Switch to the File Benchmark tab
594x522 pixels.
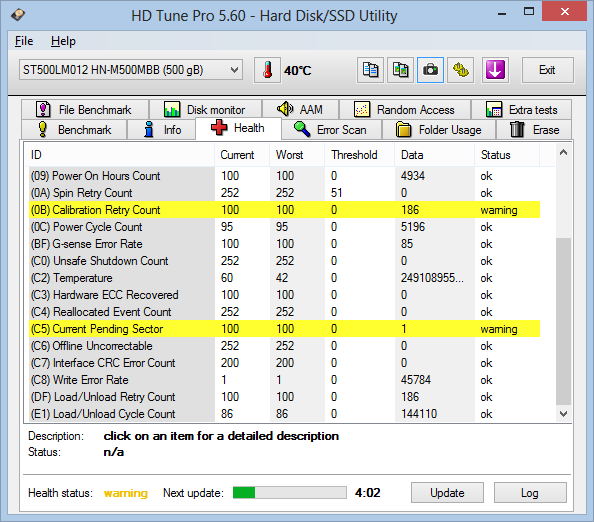[x=85, y=109]
